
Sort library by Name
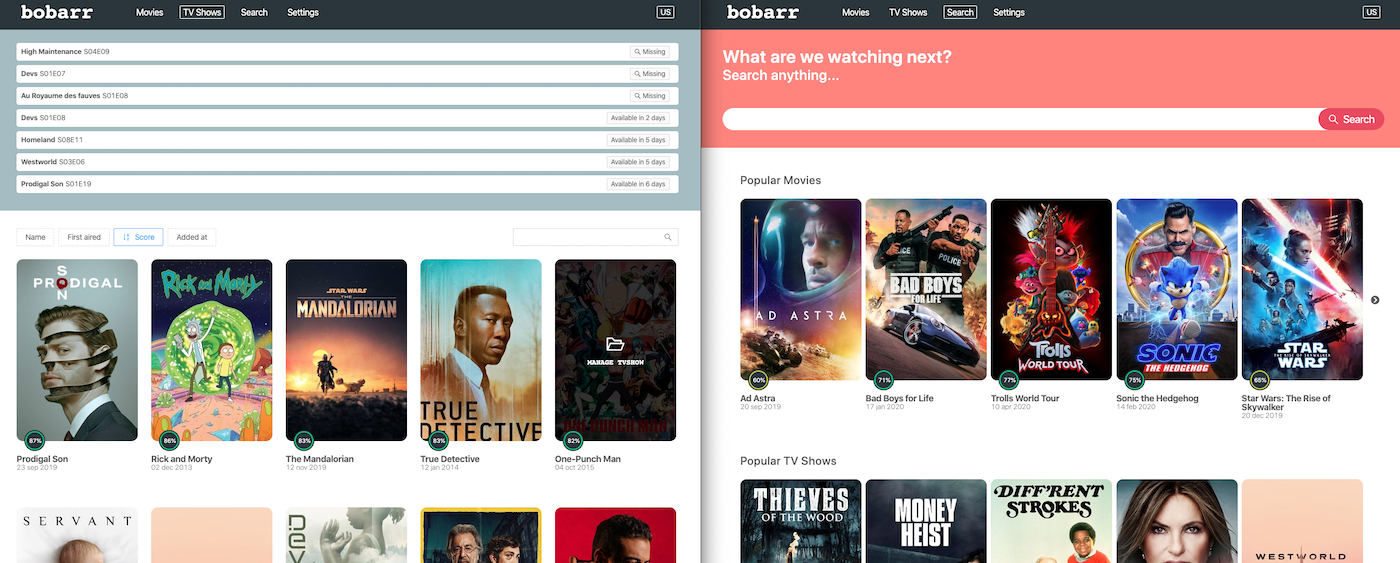coord(35,237)
